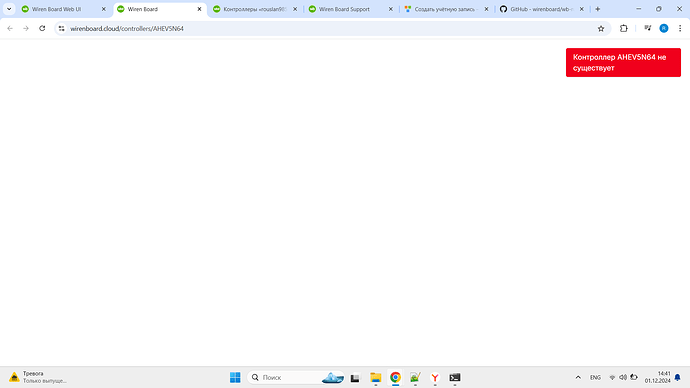
Task: Close the active Wiren Board tab
Action: point(199,9)
